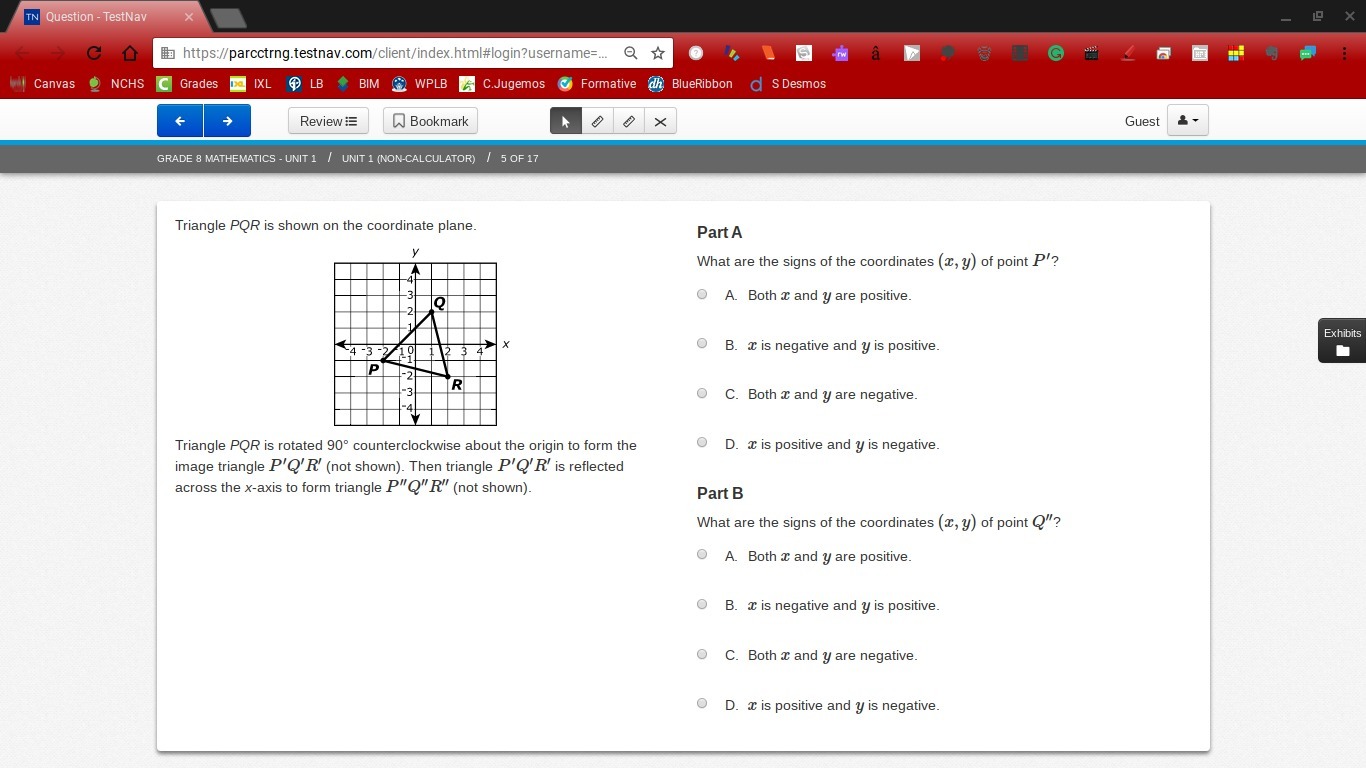Open the Chrome three-dot menu
1366x768 pixels.
click(1342, 53)
